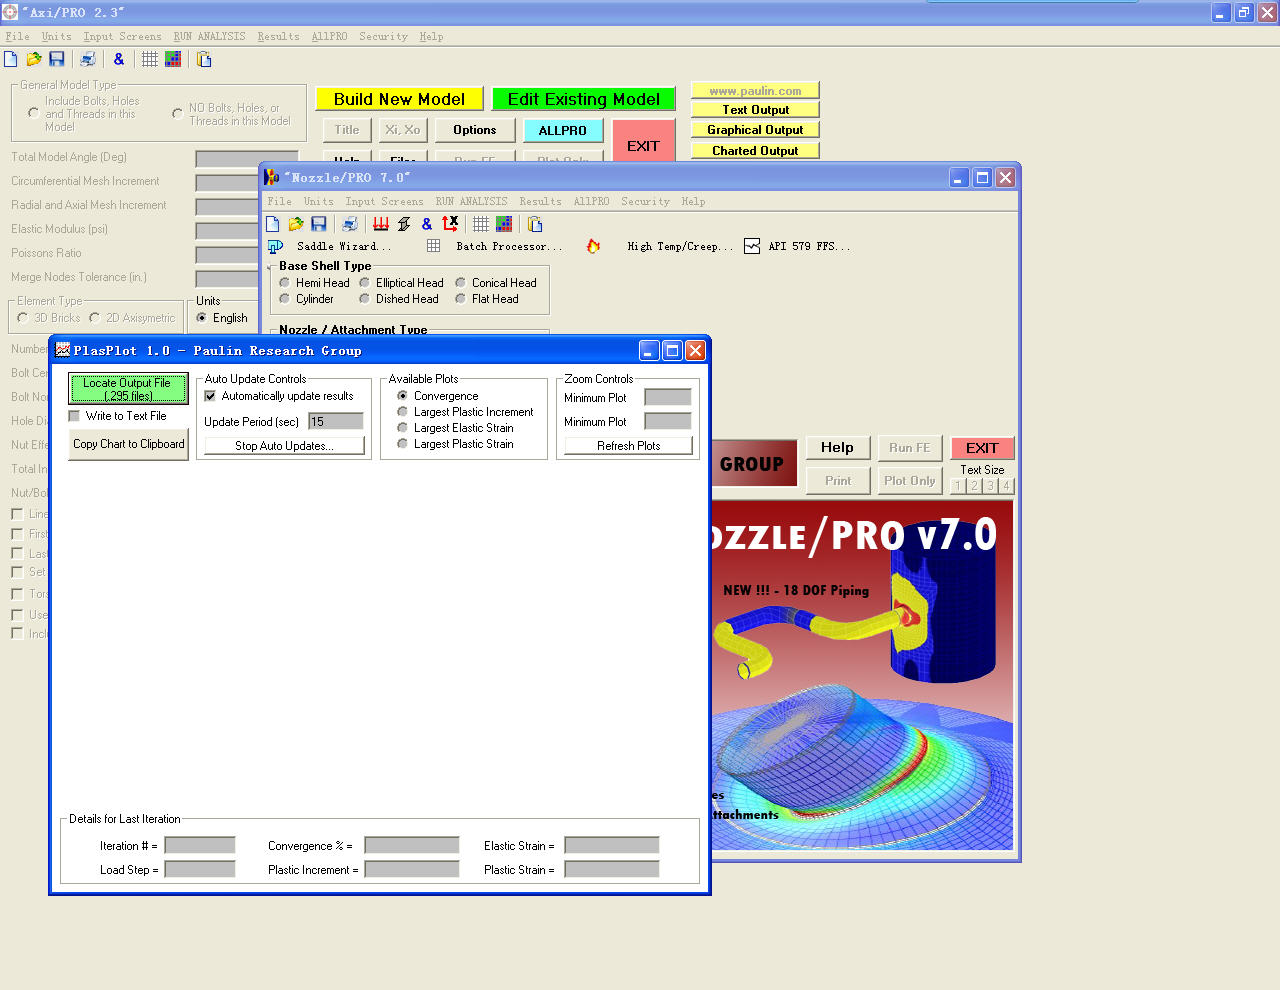Click API 579 FFS chart icon

752,246
